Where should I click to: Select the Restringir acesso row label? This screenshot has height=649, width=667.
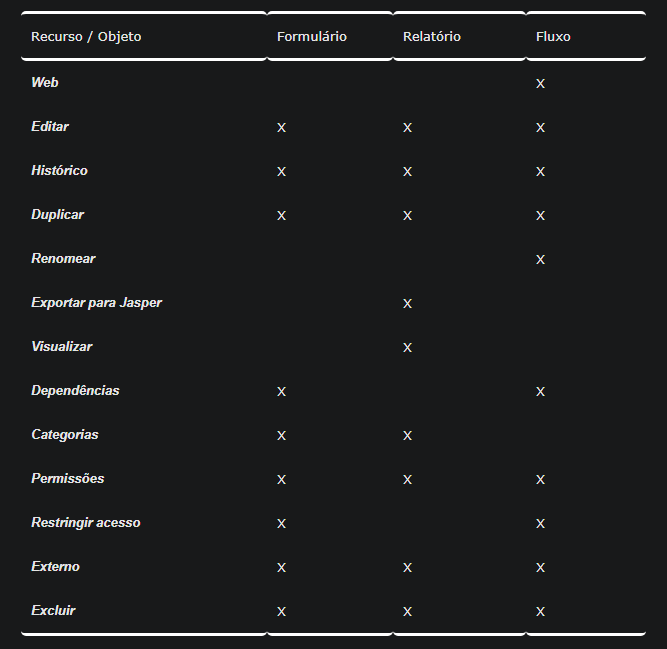coord(86,523)
